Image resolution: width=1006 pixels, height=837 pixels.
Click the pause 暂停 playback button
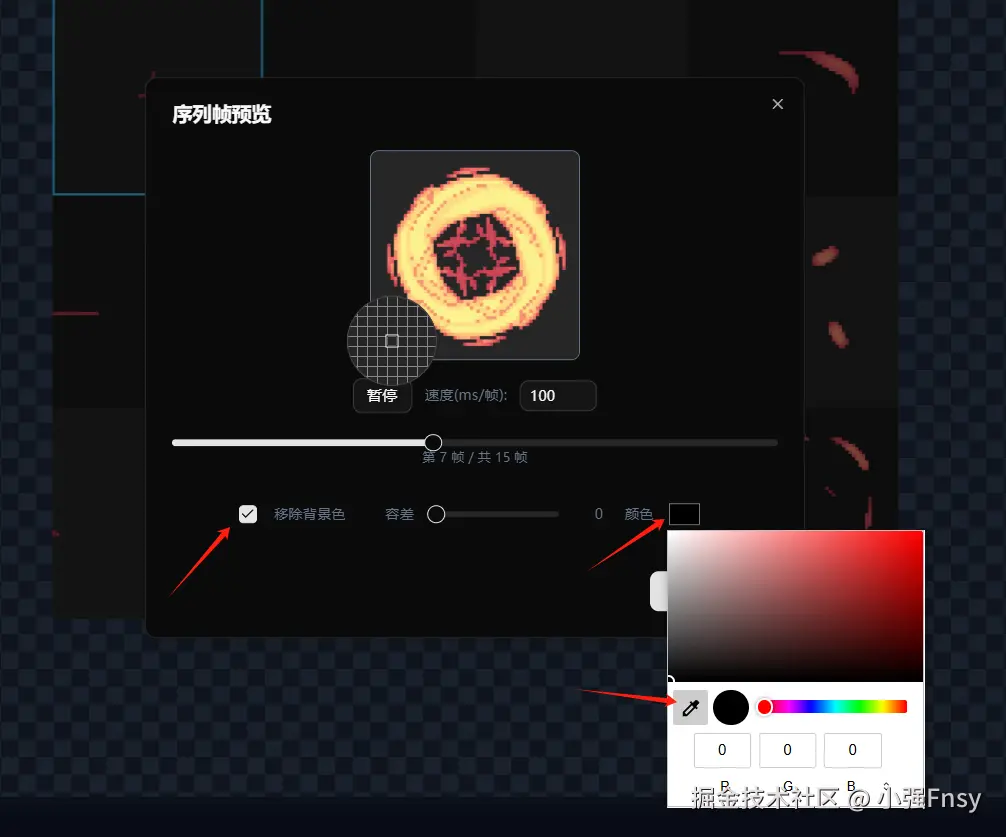(382, 396)
